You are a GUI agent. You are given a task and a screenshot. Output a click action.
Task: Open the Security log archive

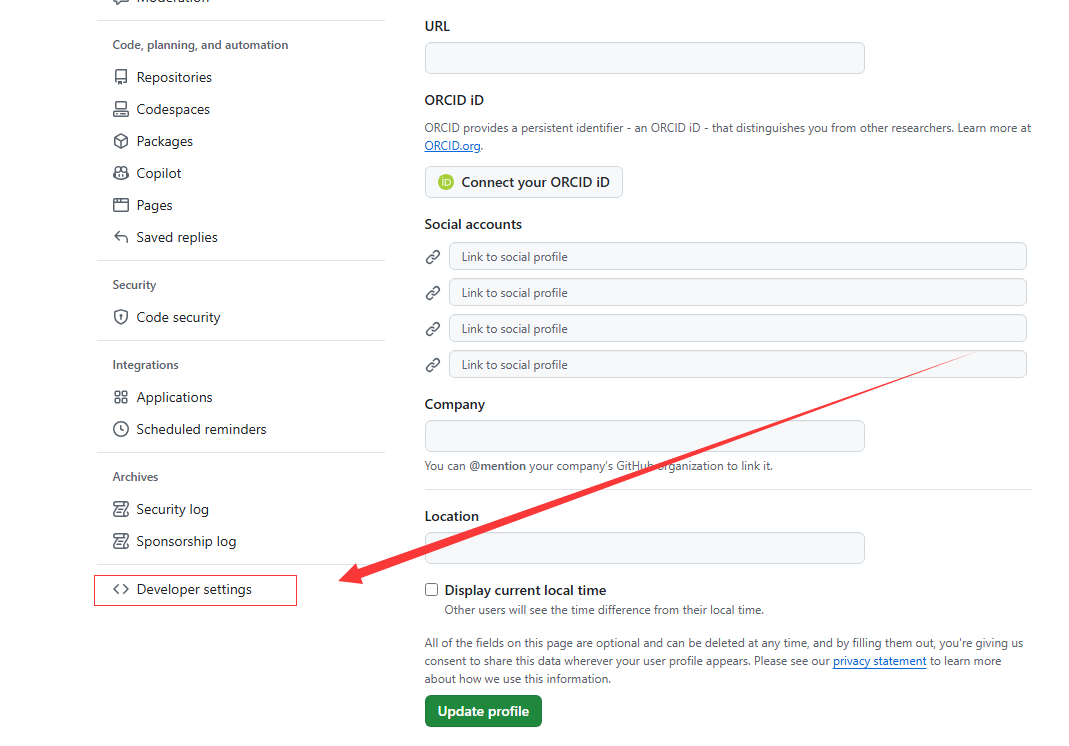[172, 508]
